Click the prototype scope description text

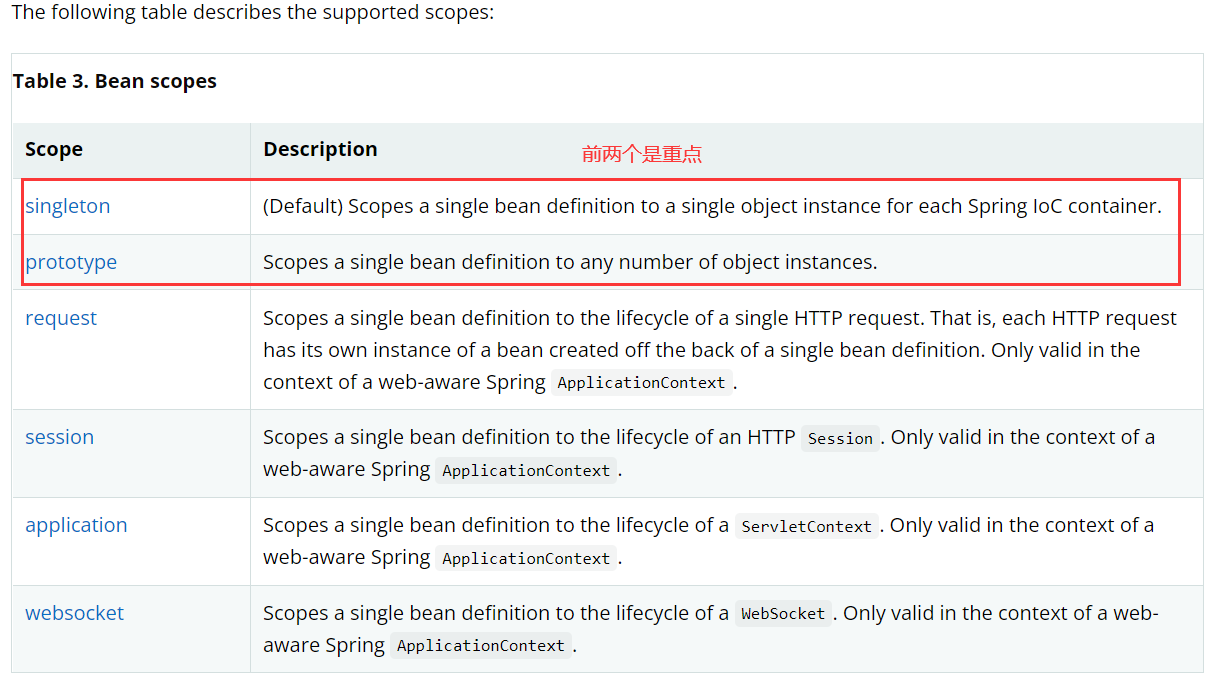[570, 262]
